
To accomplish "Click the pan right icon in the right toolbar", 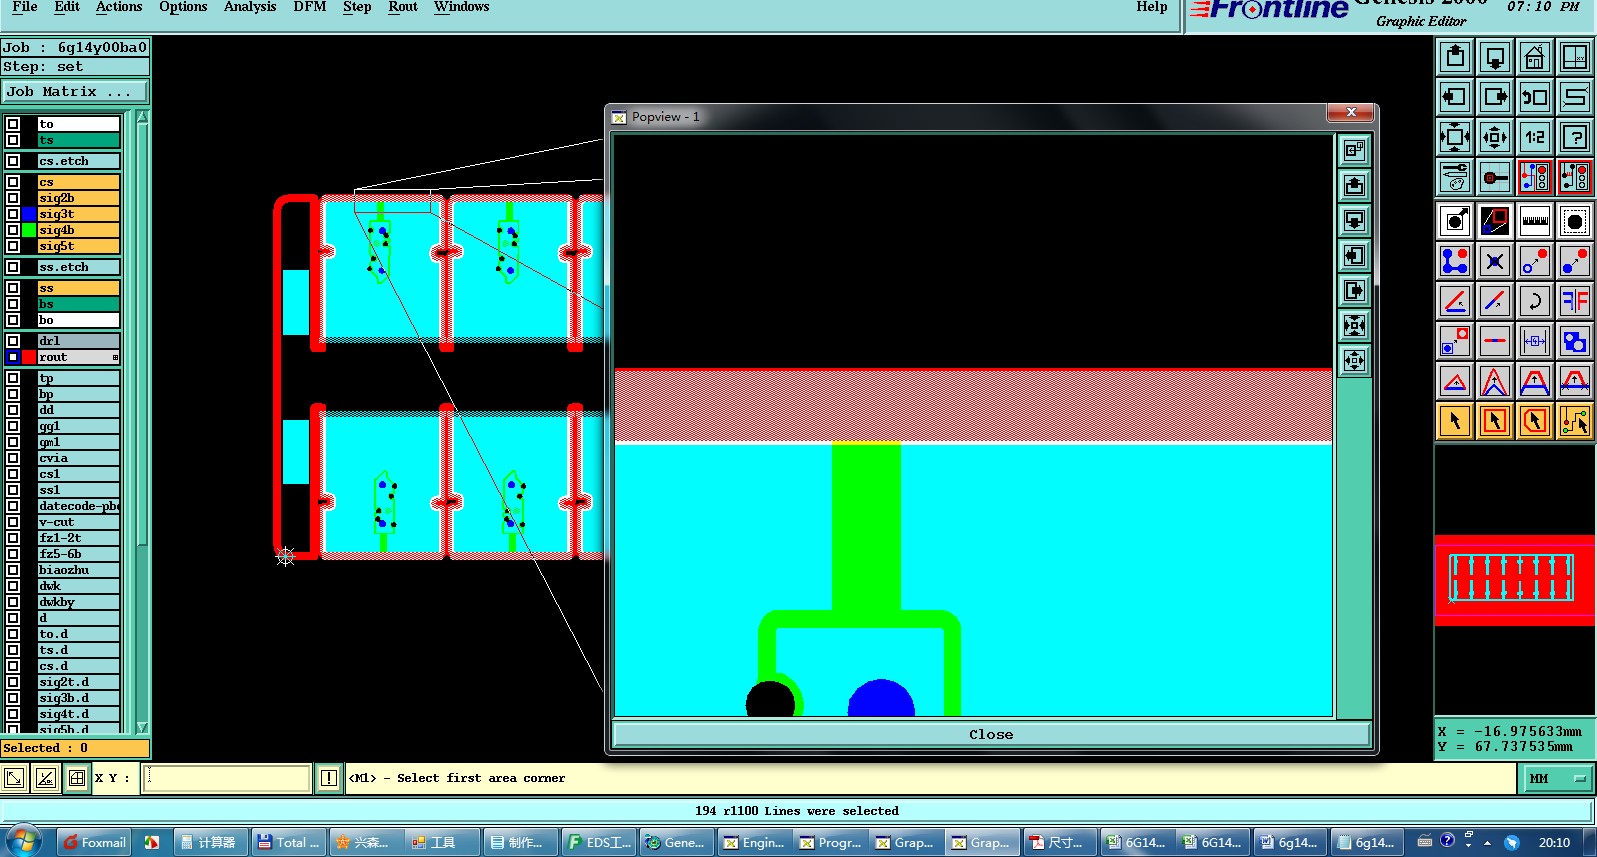I will pyautogui.click(x=1495, y=97).
